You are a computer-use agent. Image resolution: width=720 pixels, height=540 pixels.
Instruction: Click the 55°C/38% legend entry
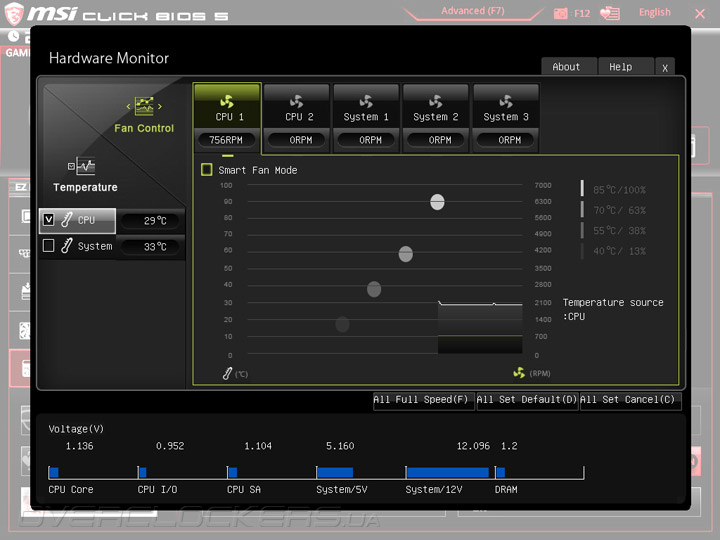click(619, 231)
